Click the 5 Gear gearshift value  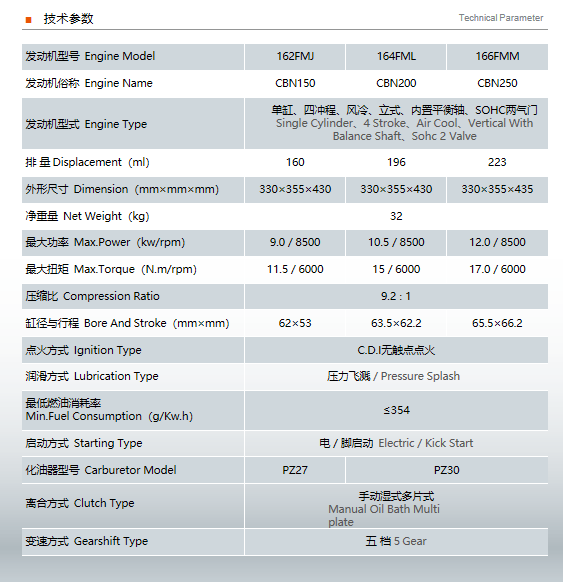click(x=410, y=541)
